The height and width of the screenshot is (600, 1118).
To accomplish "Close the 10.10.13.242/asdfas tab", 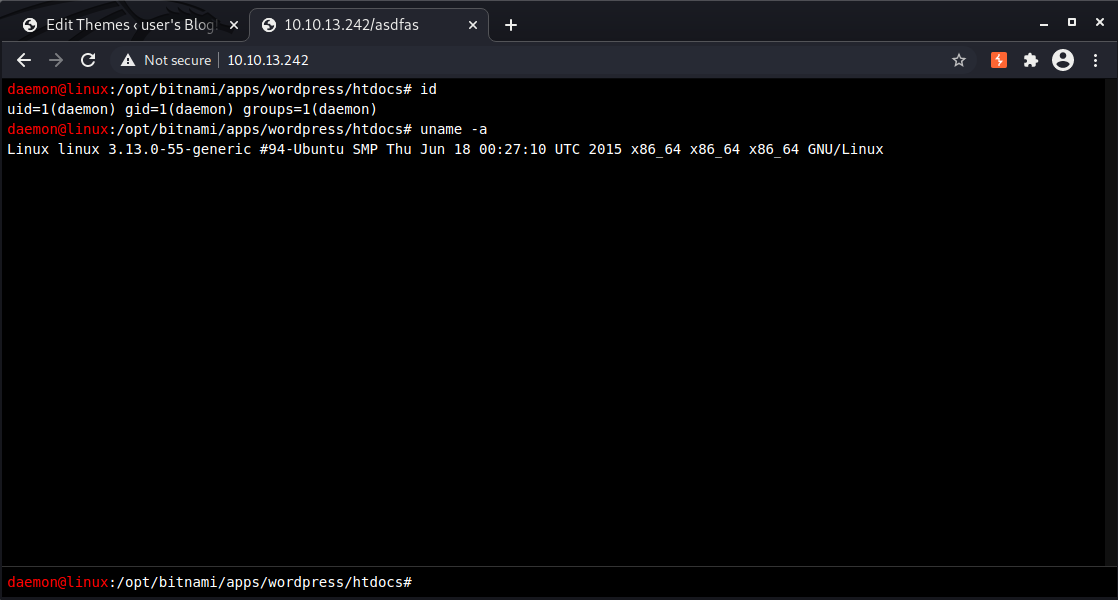I will (x=473, y=25).
